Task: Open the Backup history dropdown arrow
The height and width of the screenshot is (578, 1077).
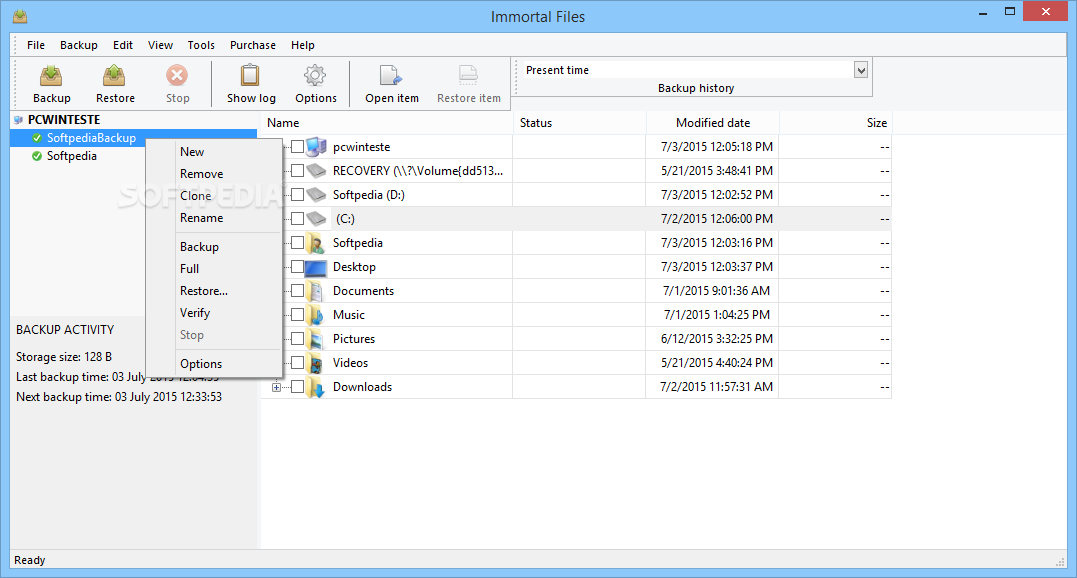Action: click(861, 70)
